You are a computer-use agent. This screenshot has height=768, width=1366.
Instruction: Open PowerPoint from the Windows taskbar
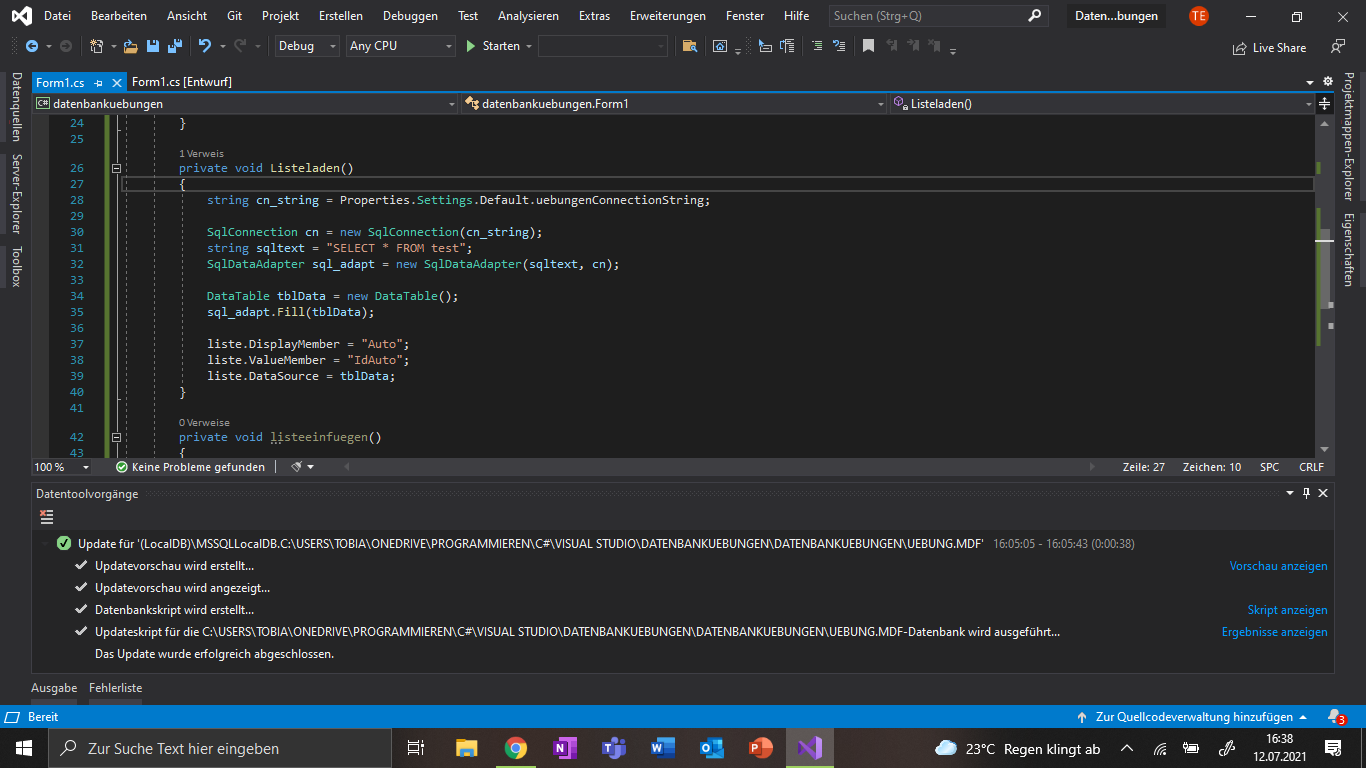pyautogui.click(x=761, y=748)
